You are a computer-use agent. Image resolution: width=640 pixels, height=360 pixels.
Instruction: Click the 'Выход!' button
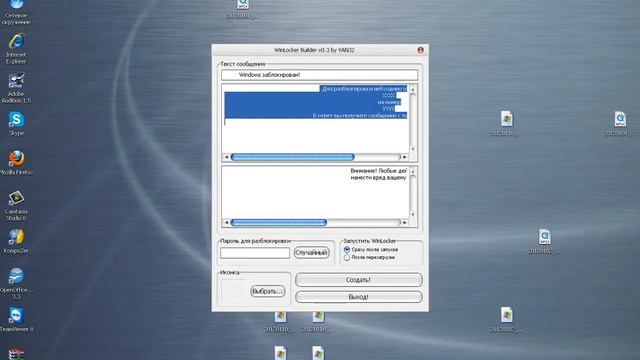[x=358, y=297]
